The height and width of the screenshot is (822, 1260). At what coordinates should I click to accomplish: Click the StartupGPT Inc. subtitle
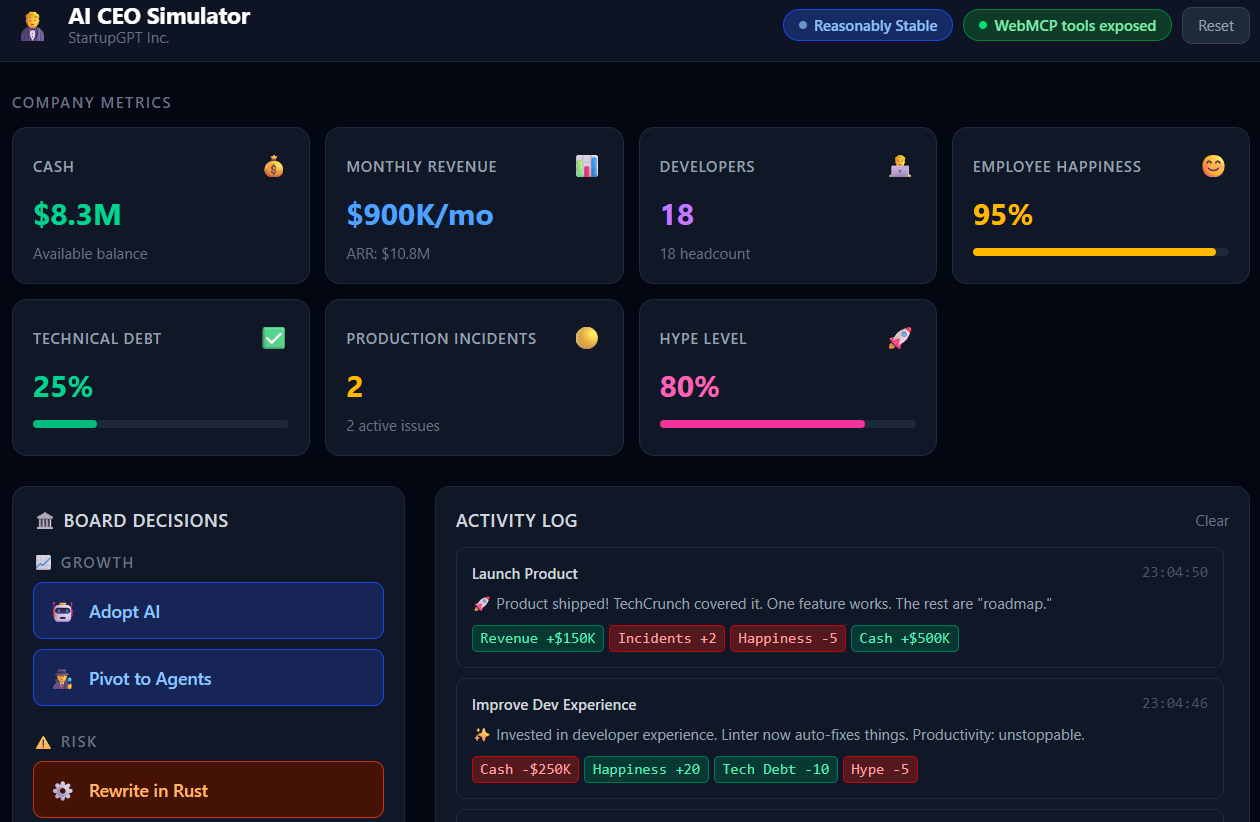[x=119, y=38]
